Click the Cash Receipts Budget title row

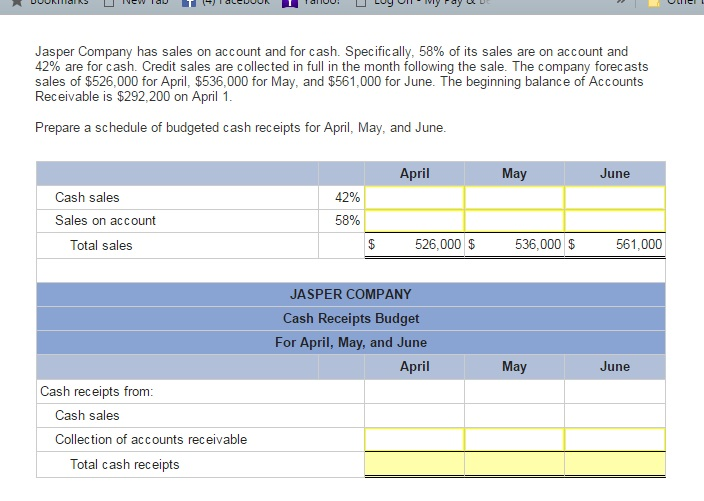351,319
